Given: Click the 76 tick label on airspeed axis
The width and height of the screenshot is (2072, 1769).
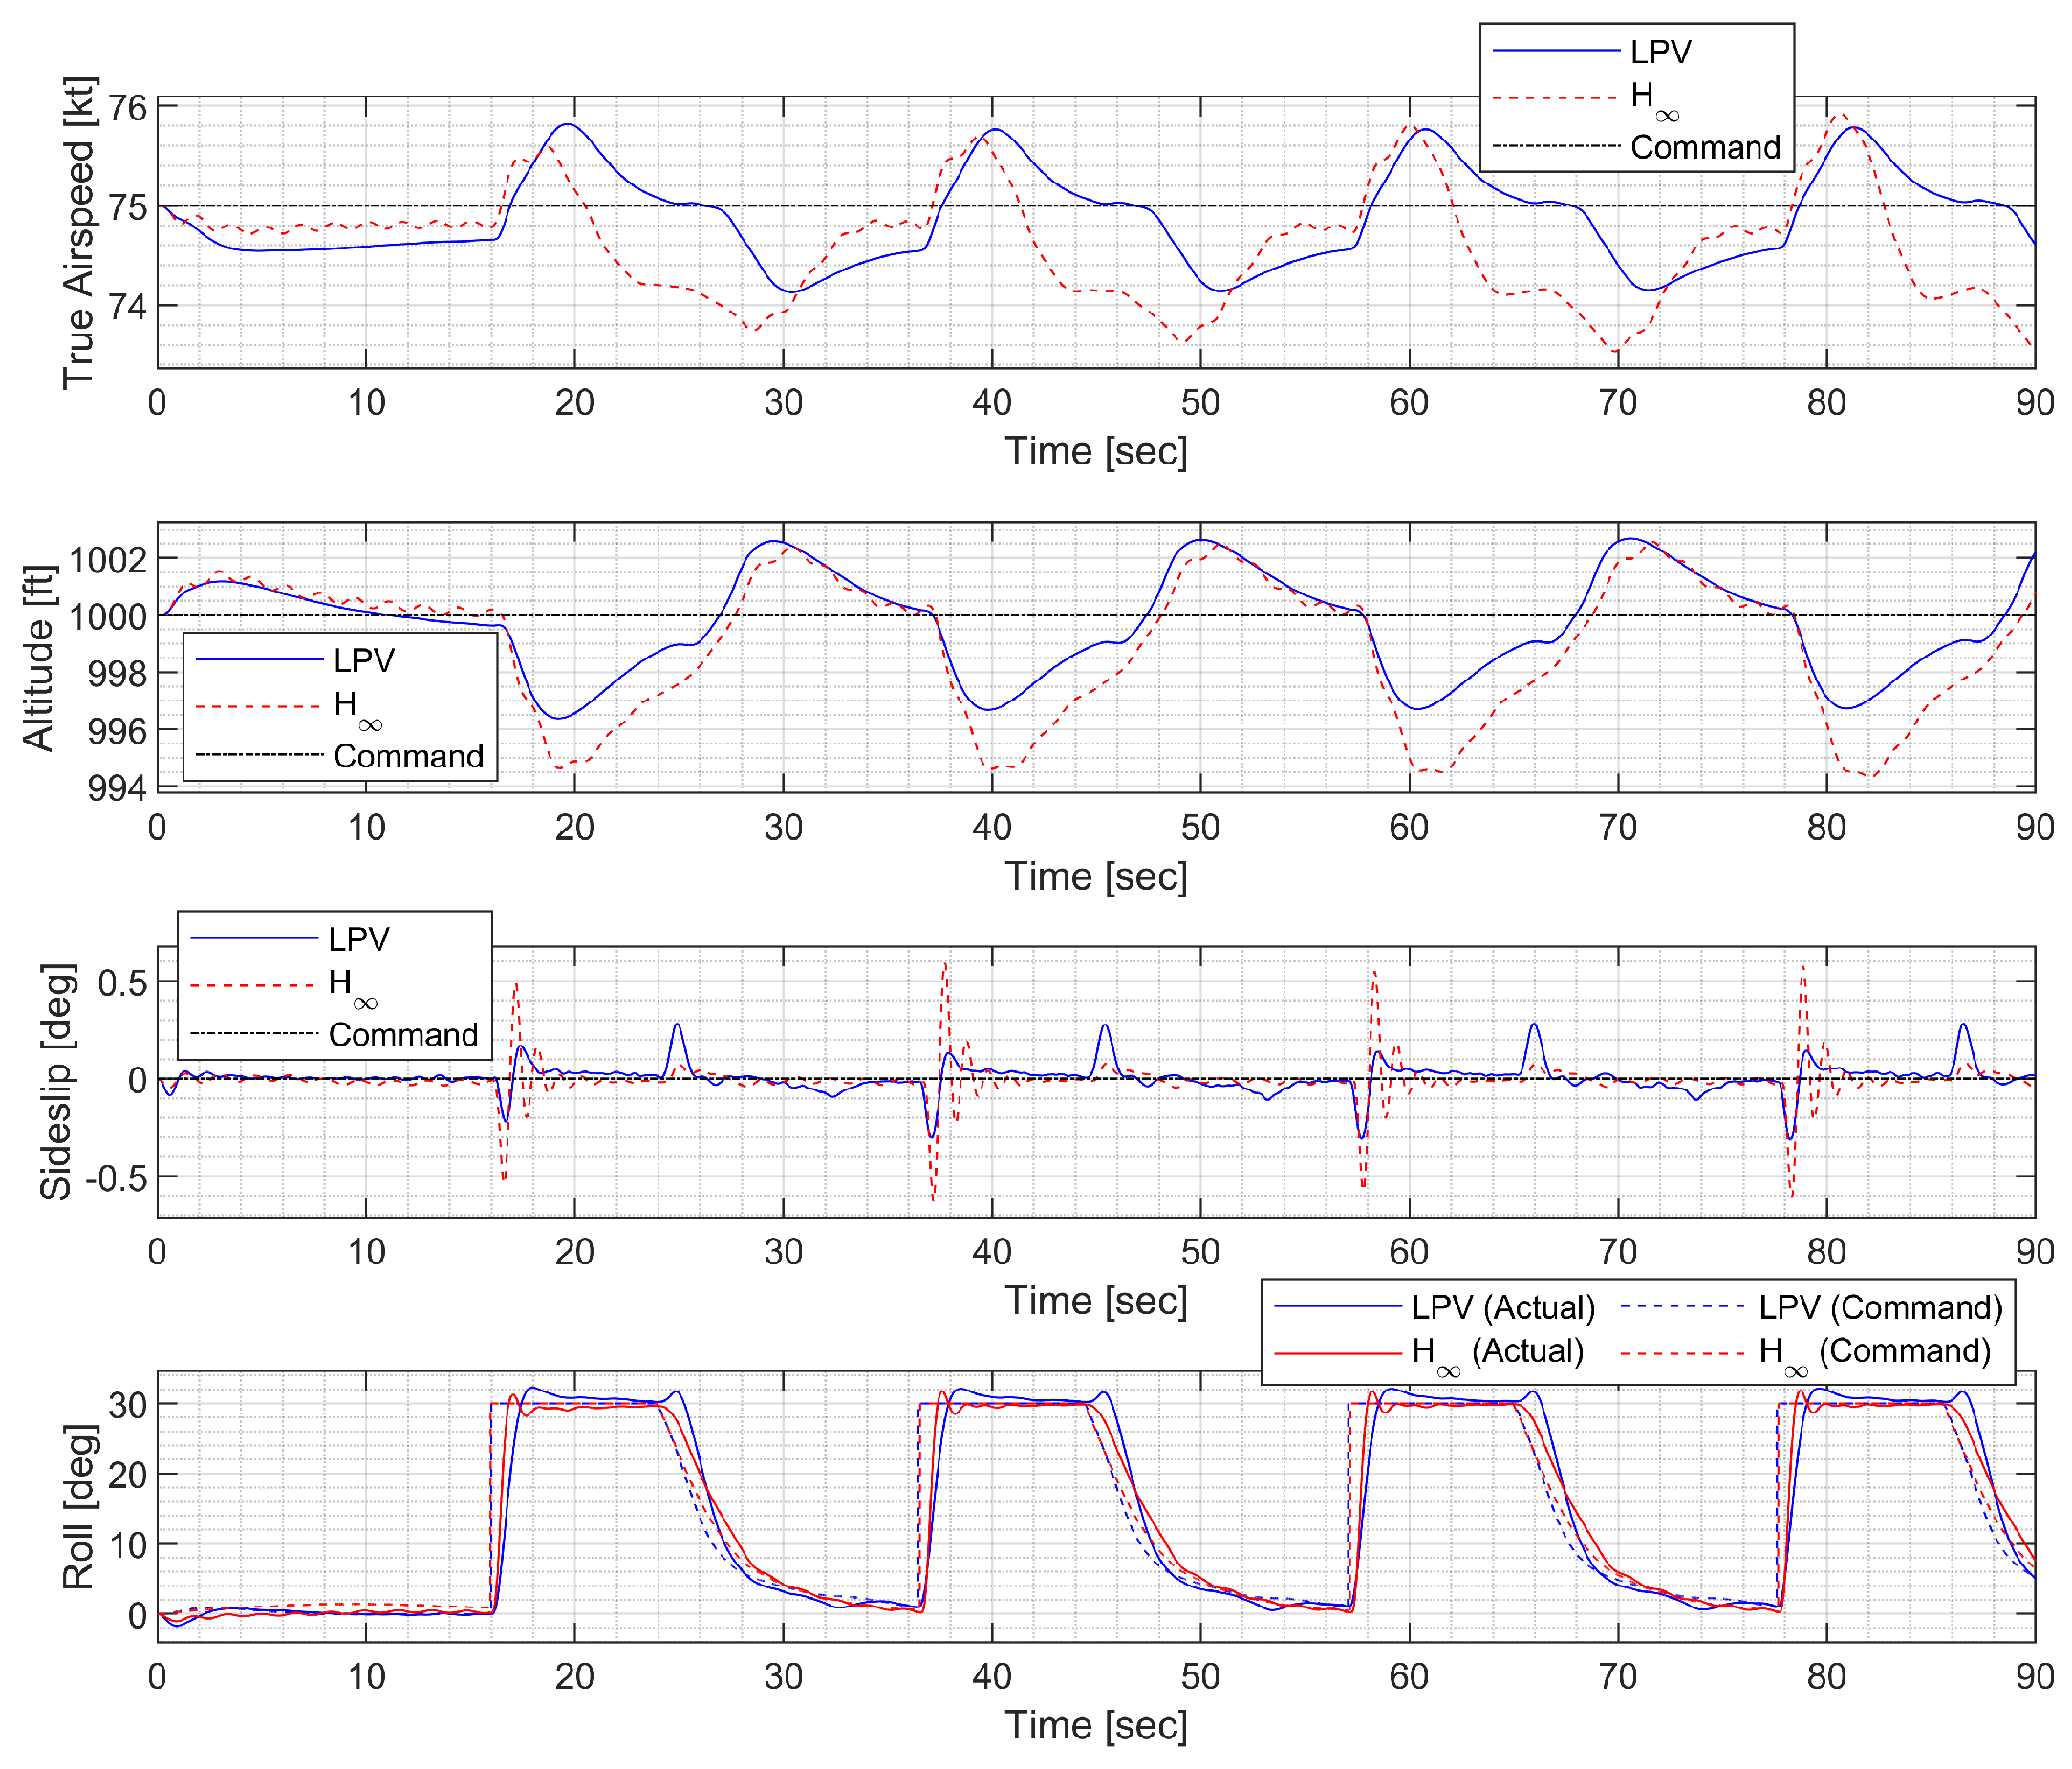Looking at the screenshot, I should (127, 107).
